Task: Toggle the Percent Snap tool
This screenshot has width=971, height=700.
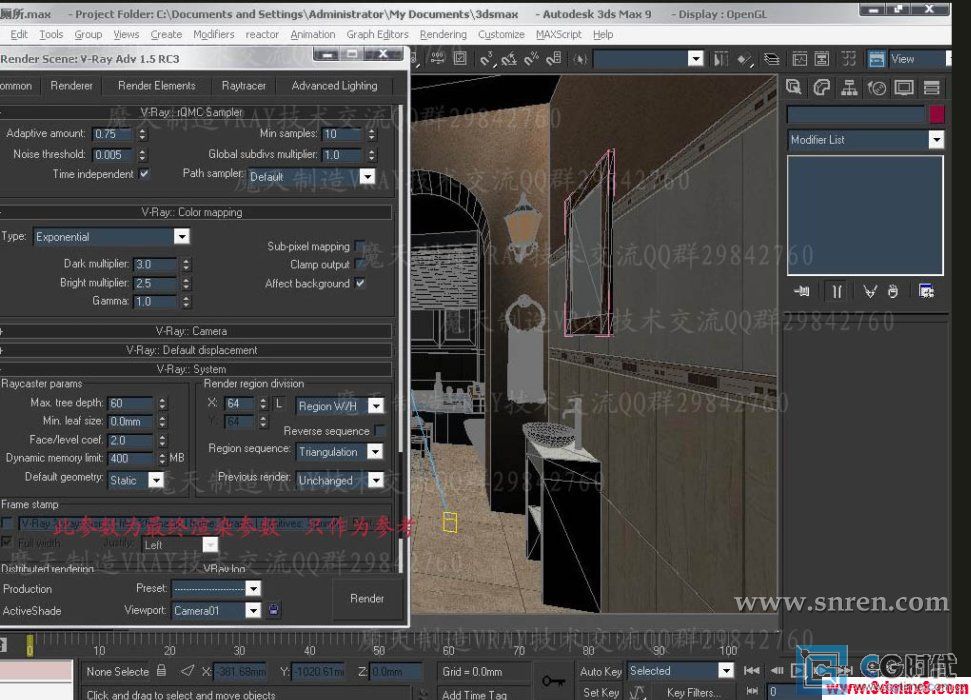Action: [x=531, y=59]
